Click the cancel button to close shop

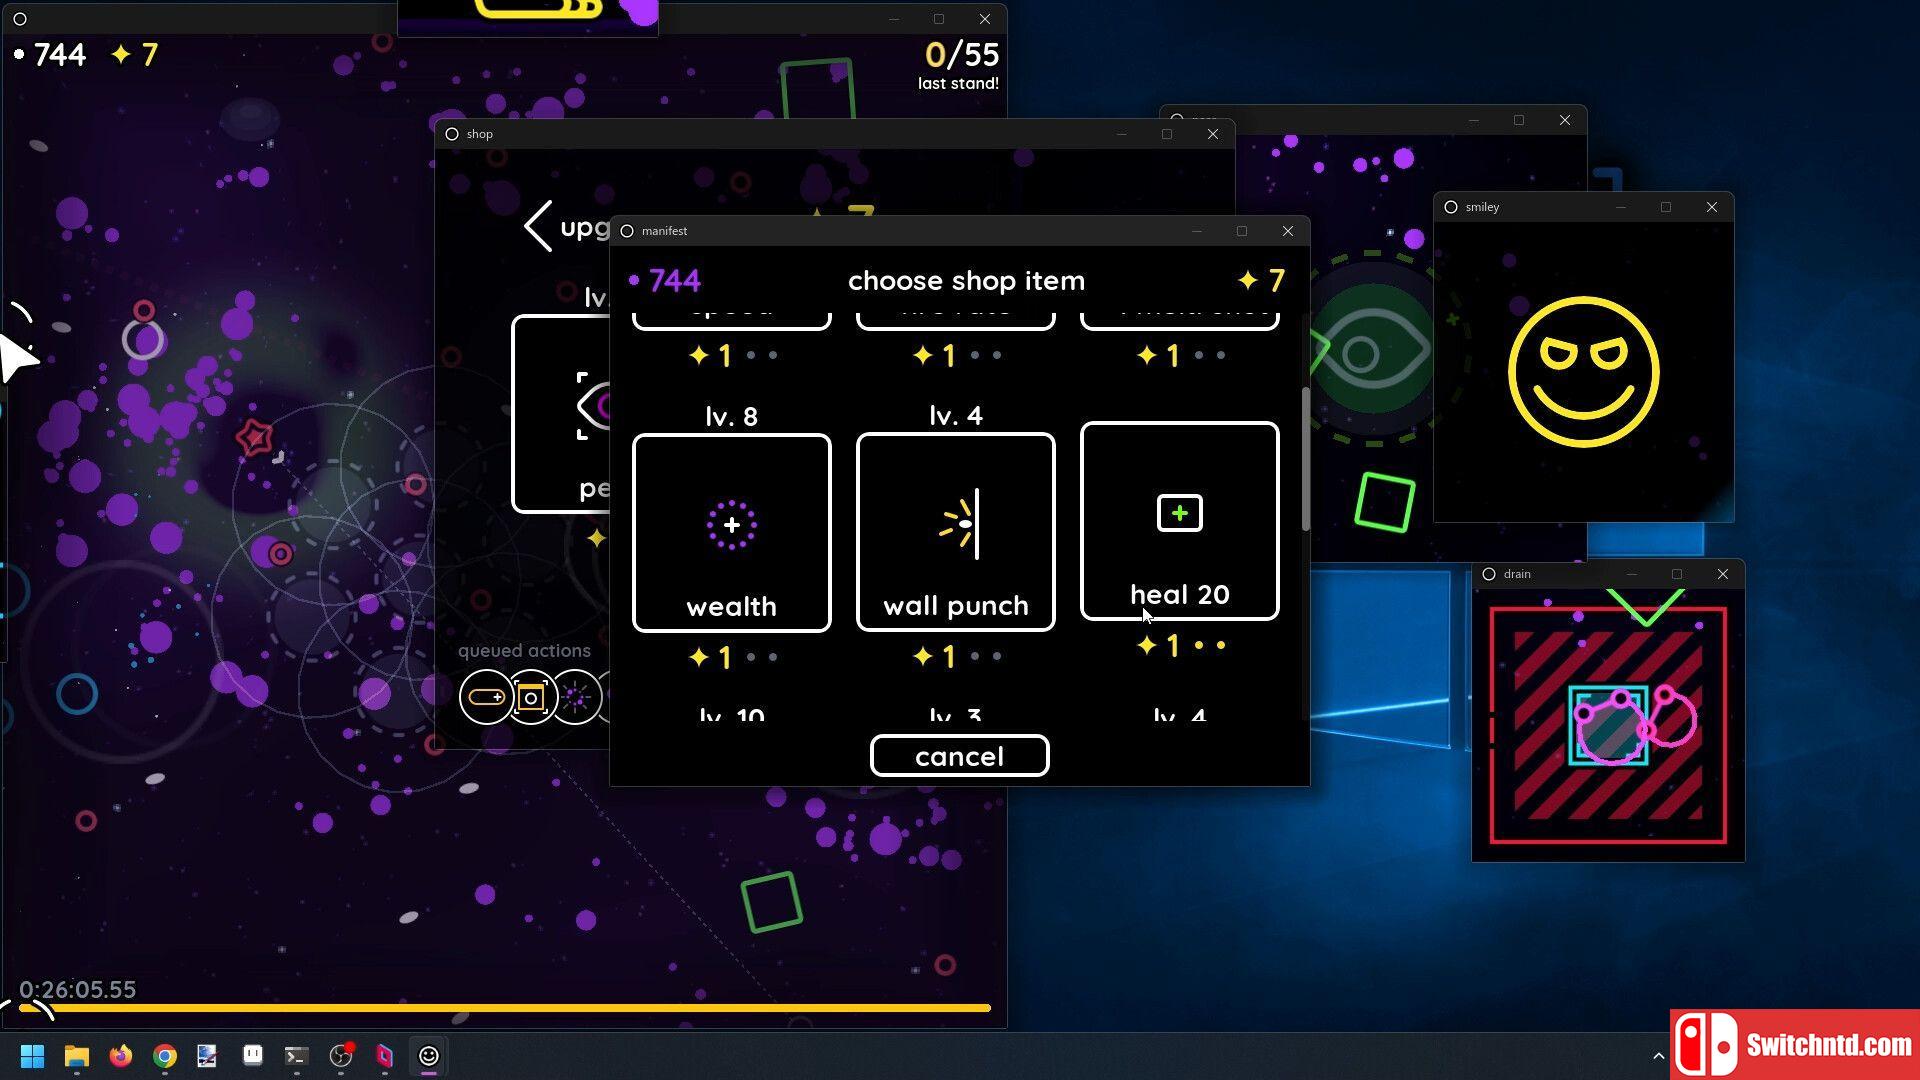pyautogui.click(x=960, y=756)
